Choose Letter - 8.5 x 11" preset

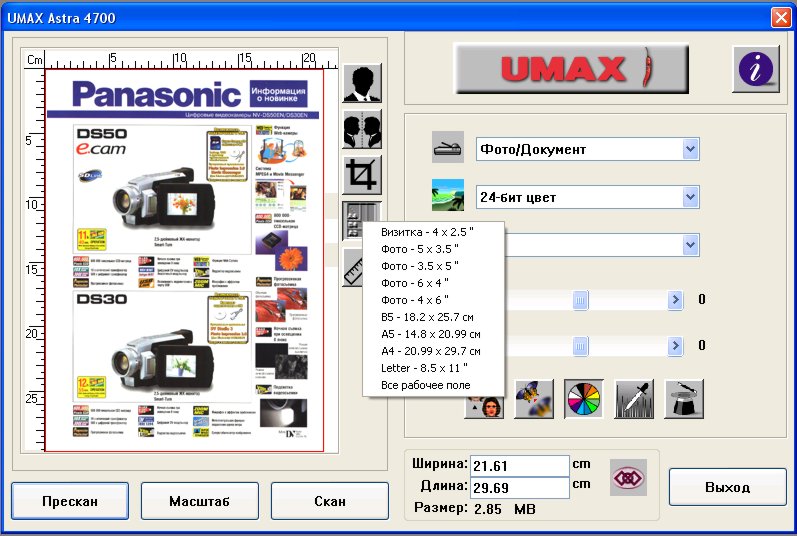[434, 368]
